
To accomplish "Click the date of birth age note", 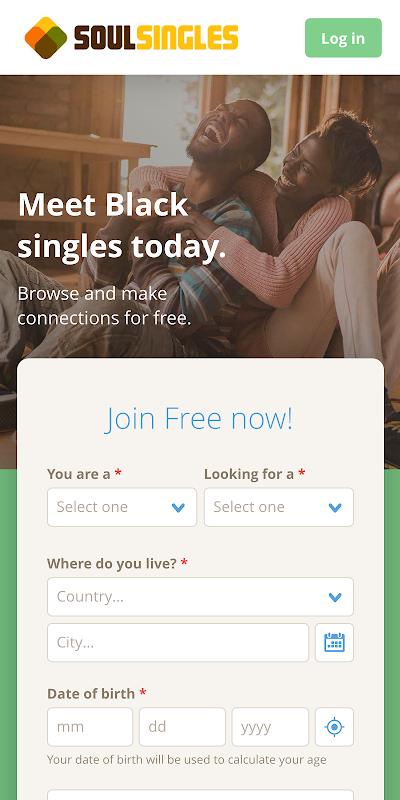I will pos(186,760).
